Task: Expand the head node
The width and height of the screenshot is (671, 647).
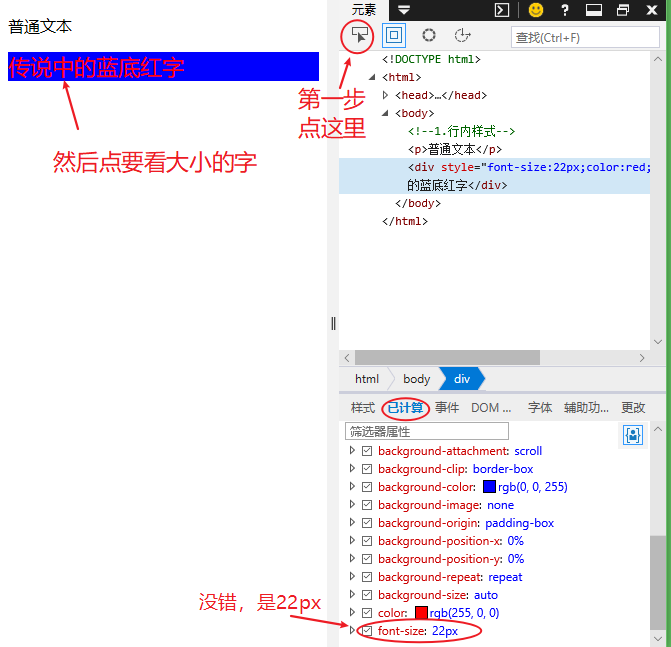Action: click(385, 95)
